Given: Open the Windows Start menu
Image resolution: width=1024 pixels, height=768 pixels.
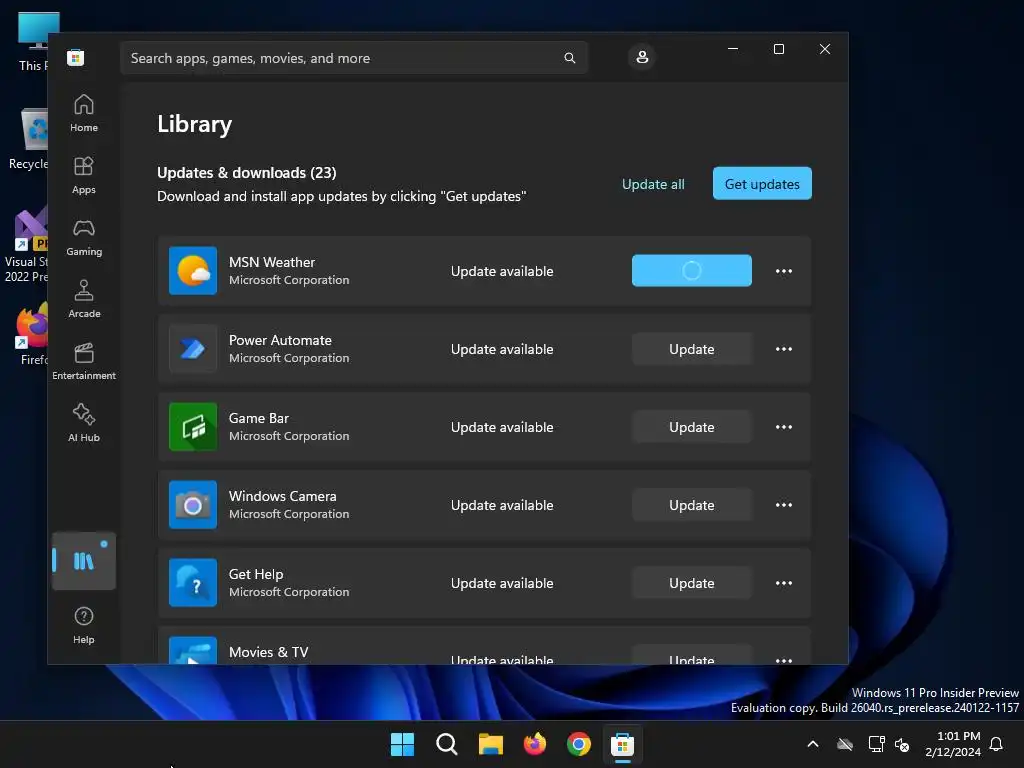Looking at the screenshot, I should tap(402, 744).
